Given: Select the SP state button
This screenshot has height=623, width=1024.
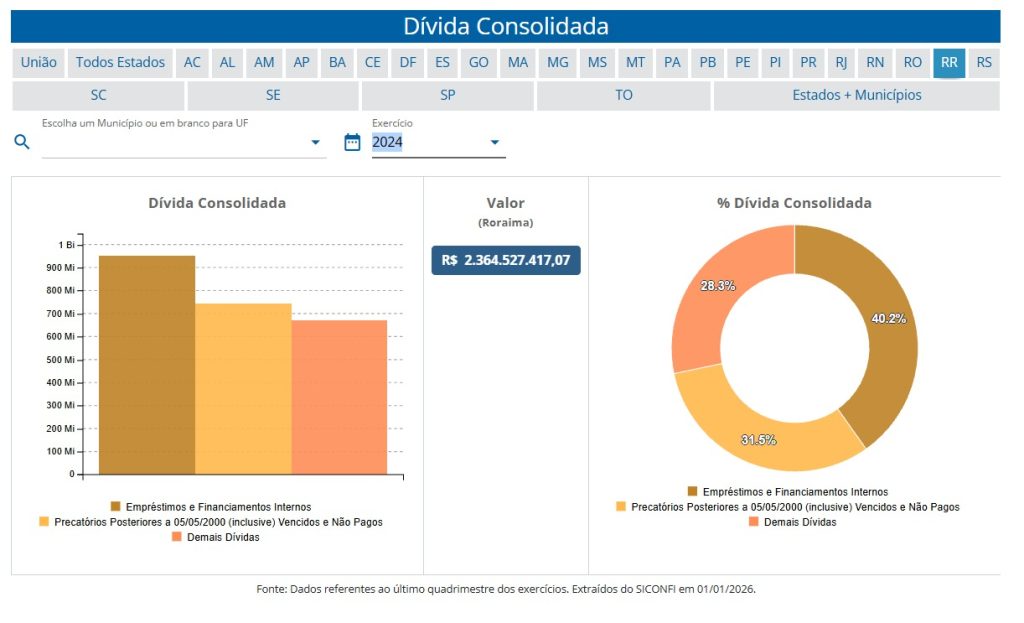Looking at the screenshot, I should click(448, 95).
